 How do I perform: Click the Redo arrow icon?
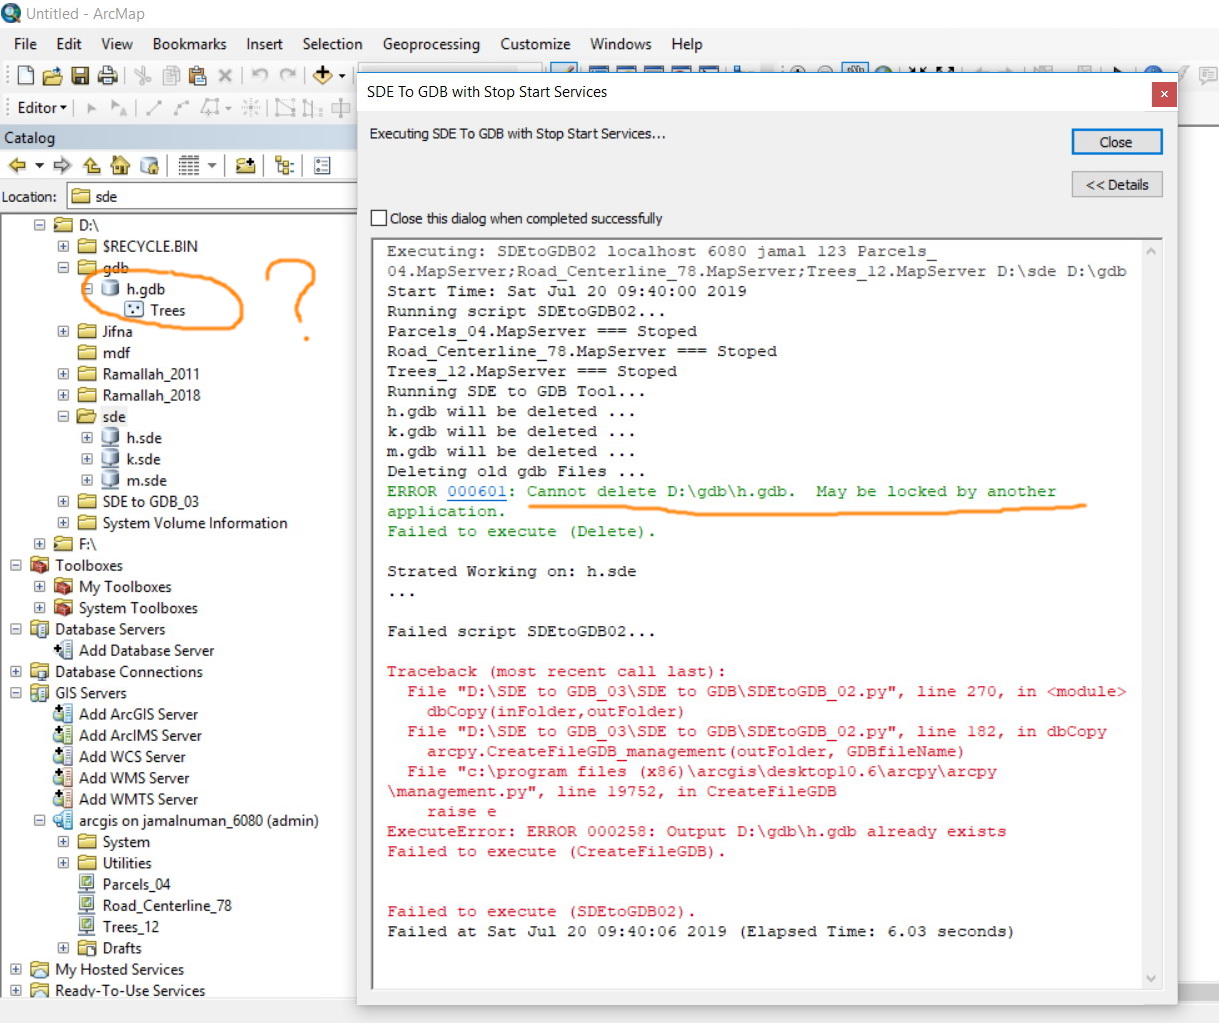coord(288,75)
